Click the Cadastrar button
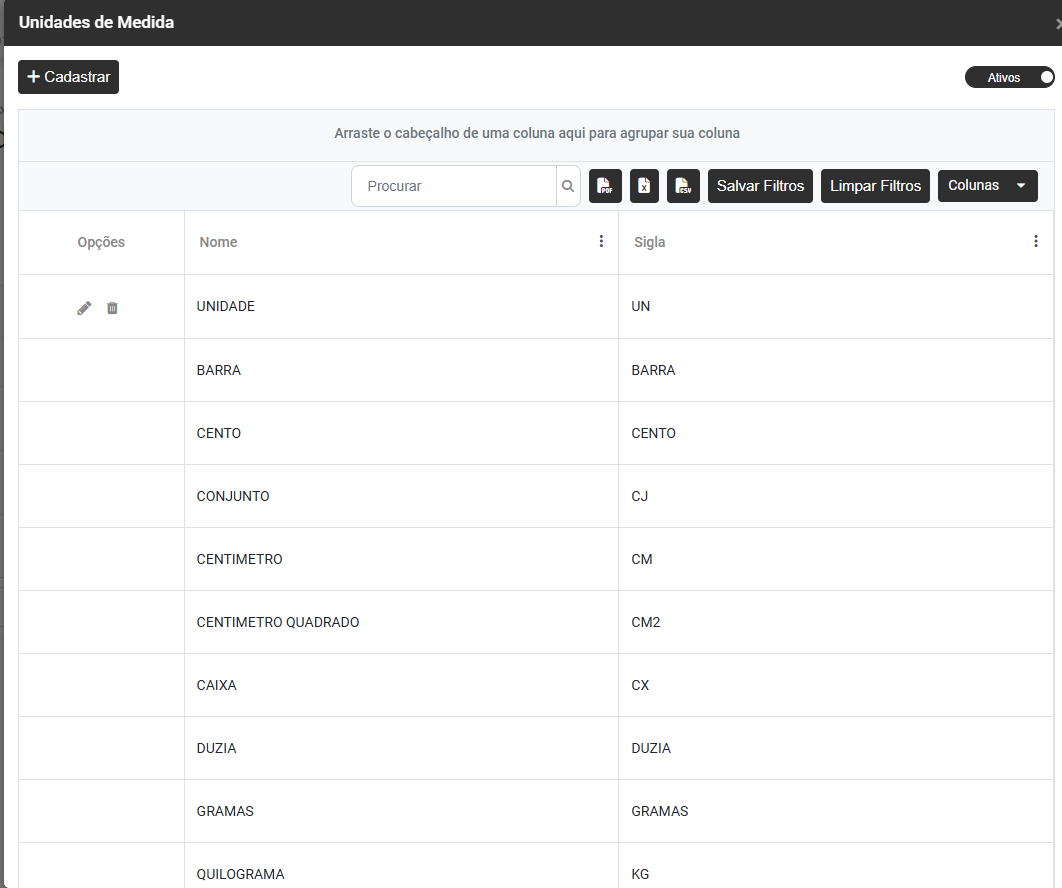Viewport: 1062px width, 888px height. pyautogui.click(x=68, y=77)
